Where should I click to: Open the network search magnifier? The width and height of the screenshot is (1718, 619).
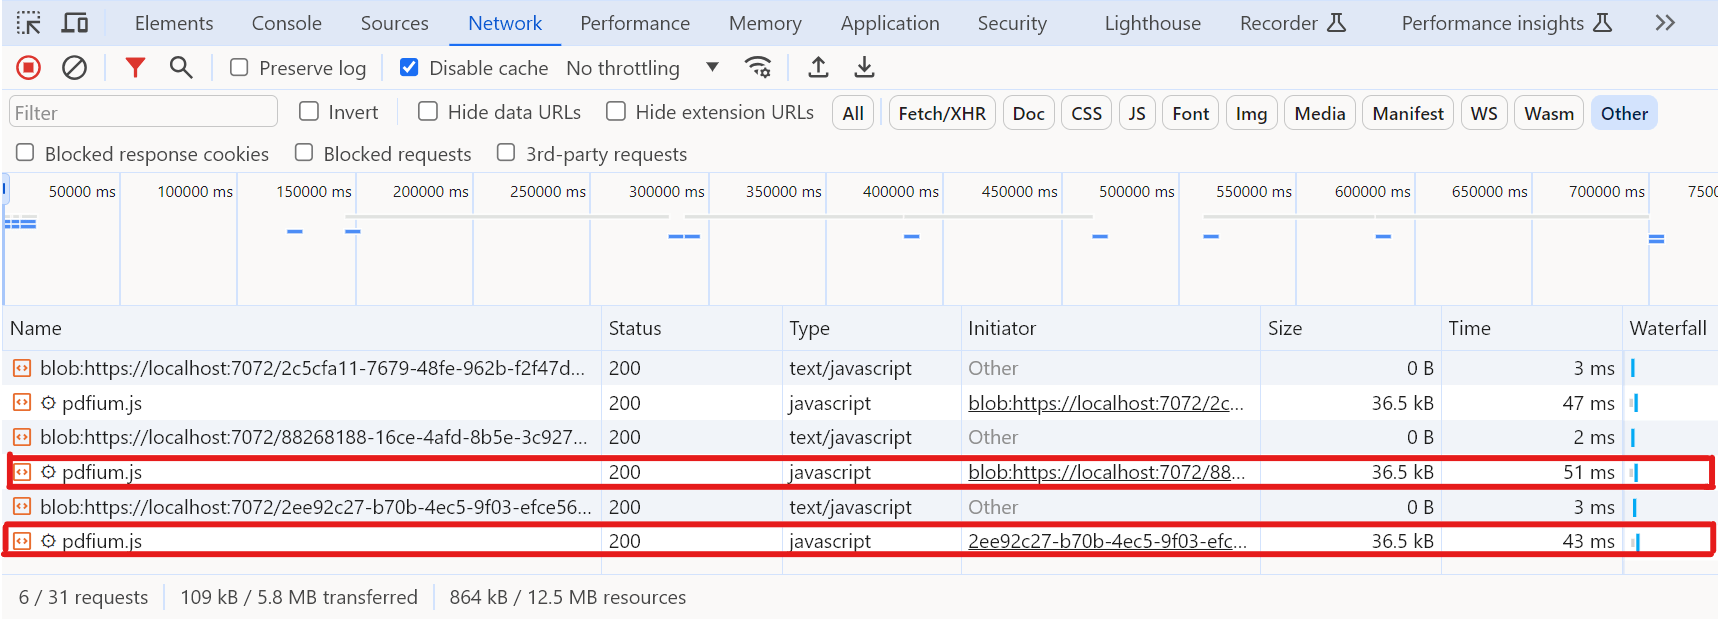[181, 68]
